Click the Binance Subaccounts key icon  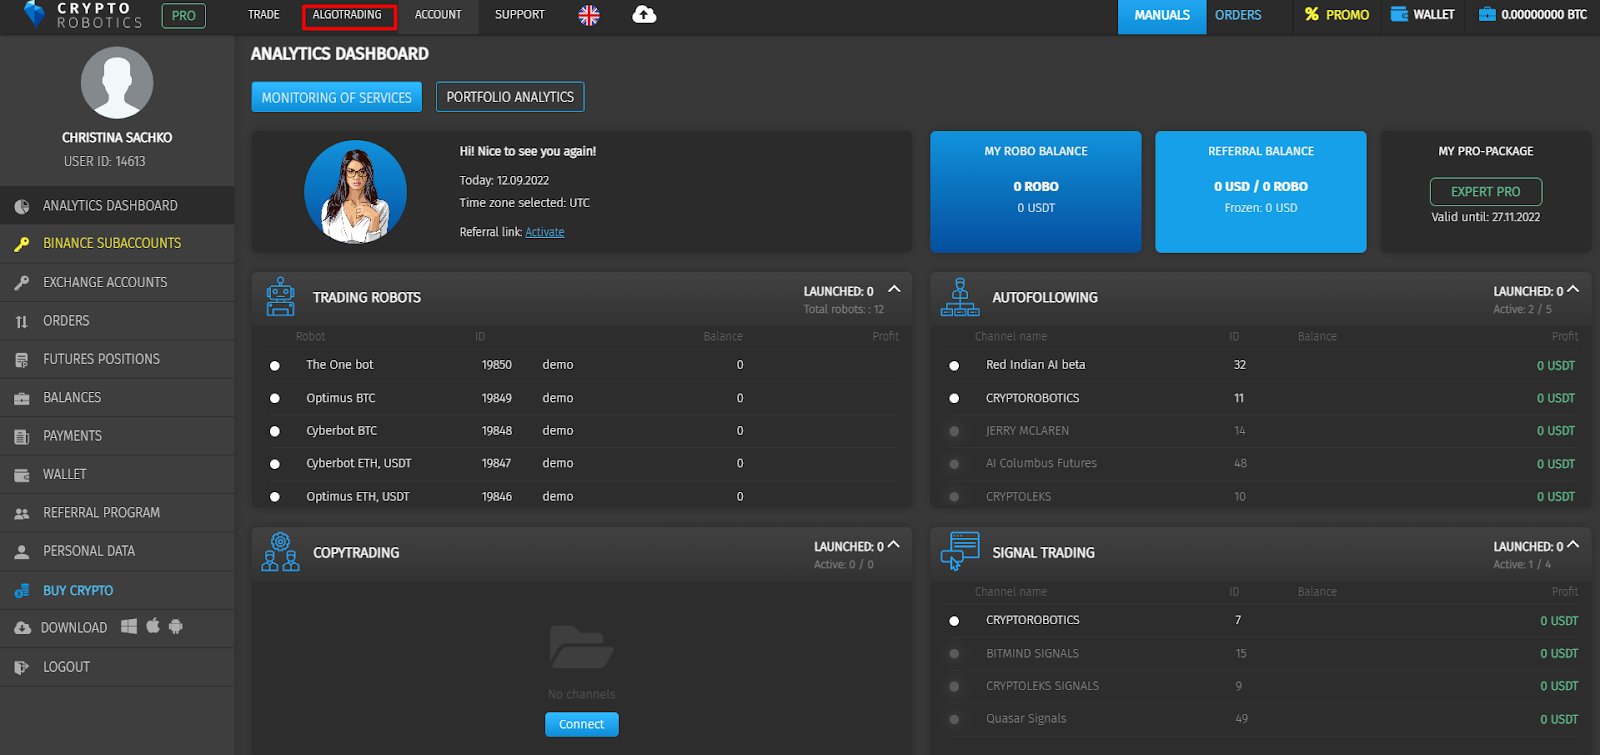22,244
